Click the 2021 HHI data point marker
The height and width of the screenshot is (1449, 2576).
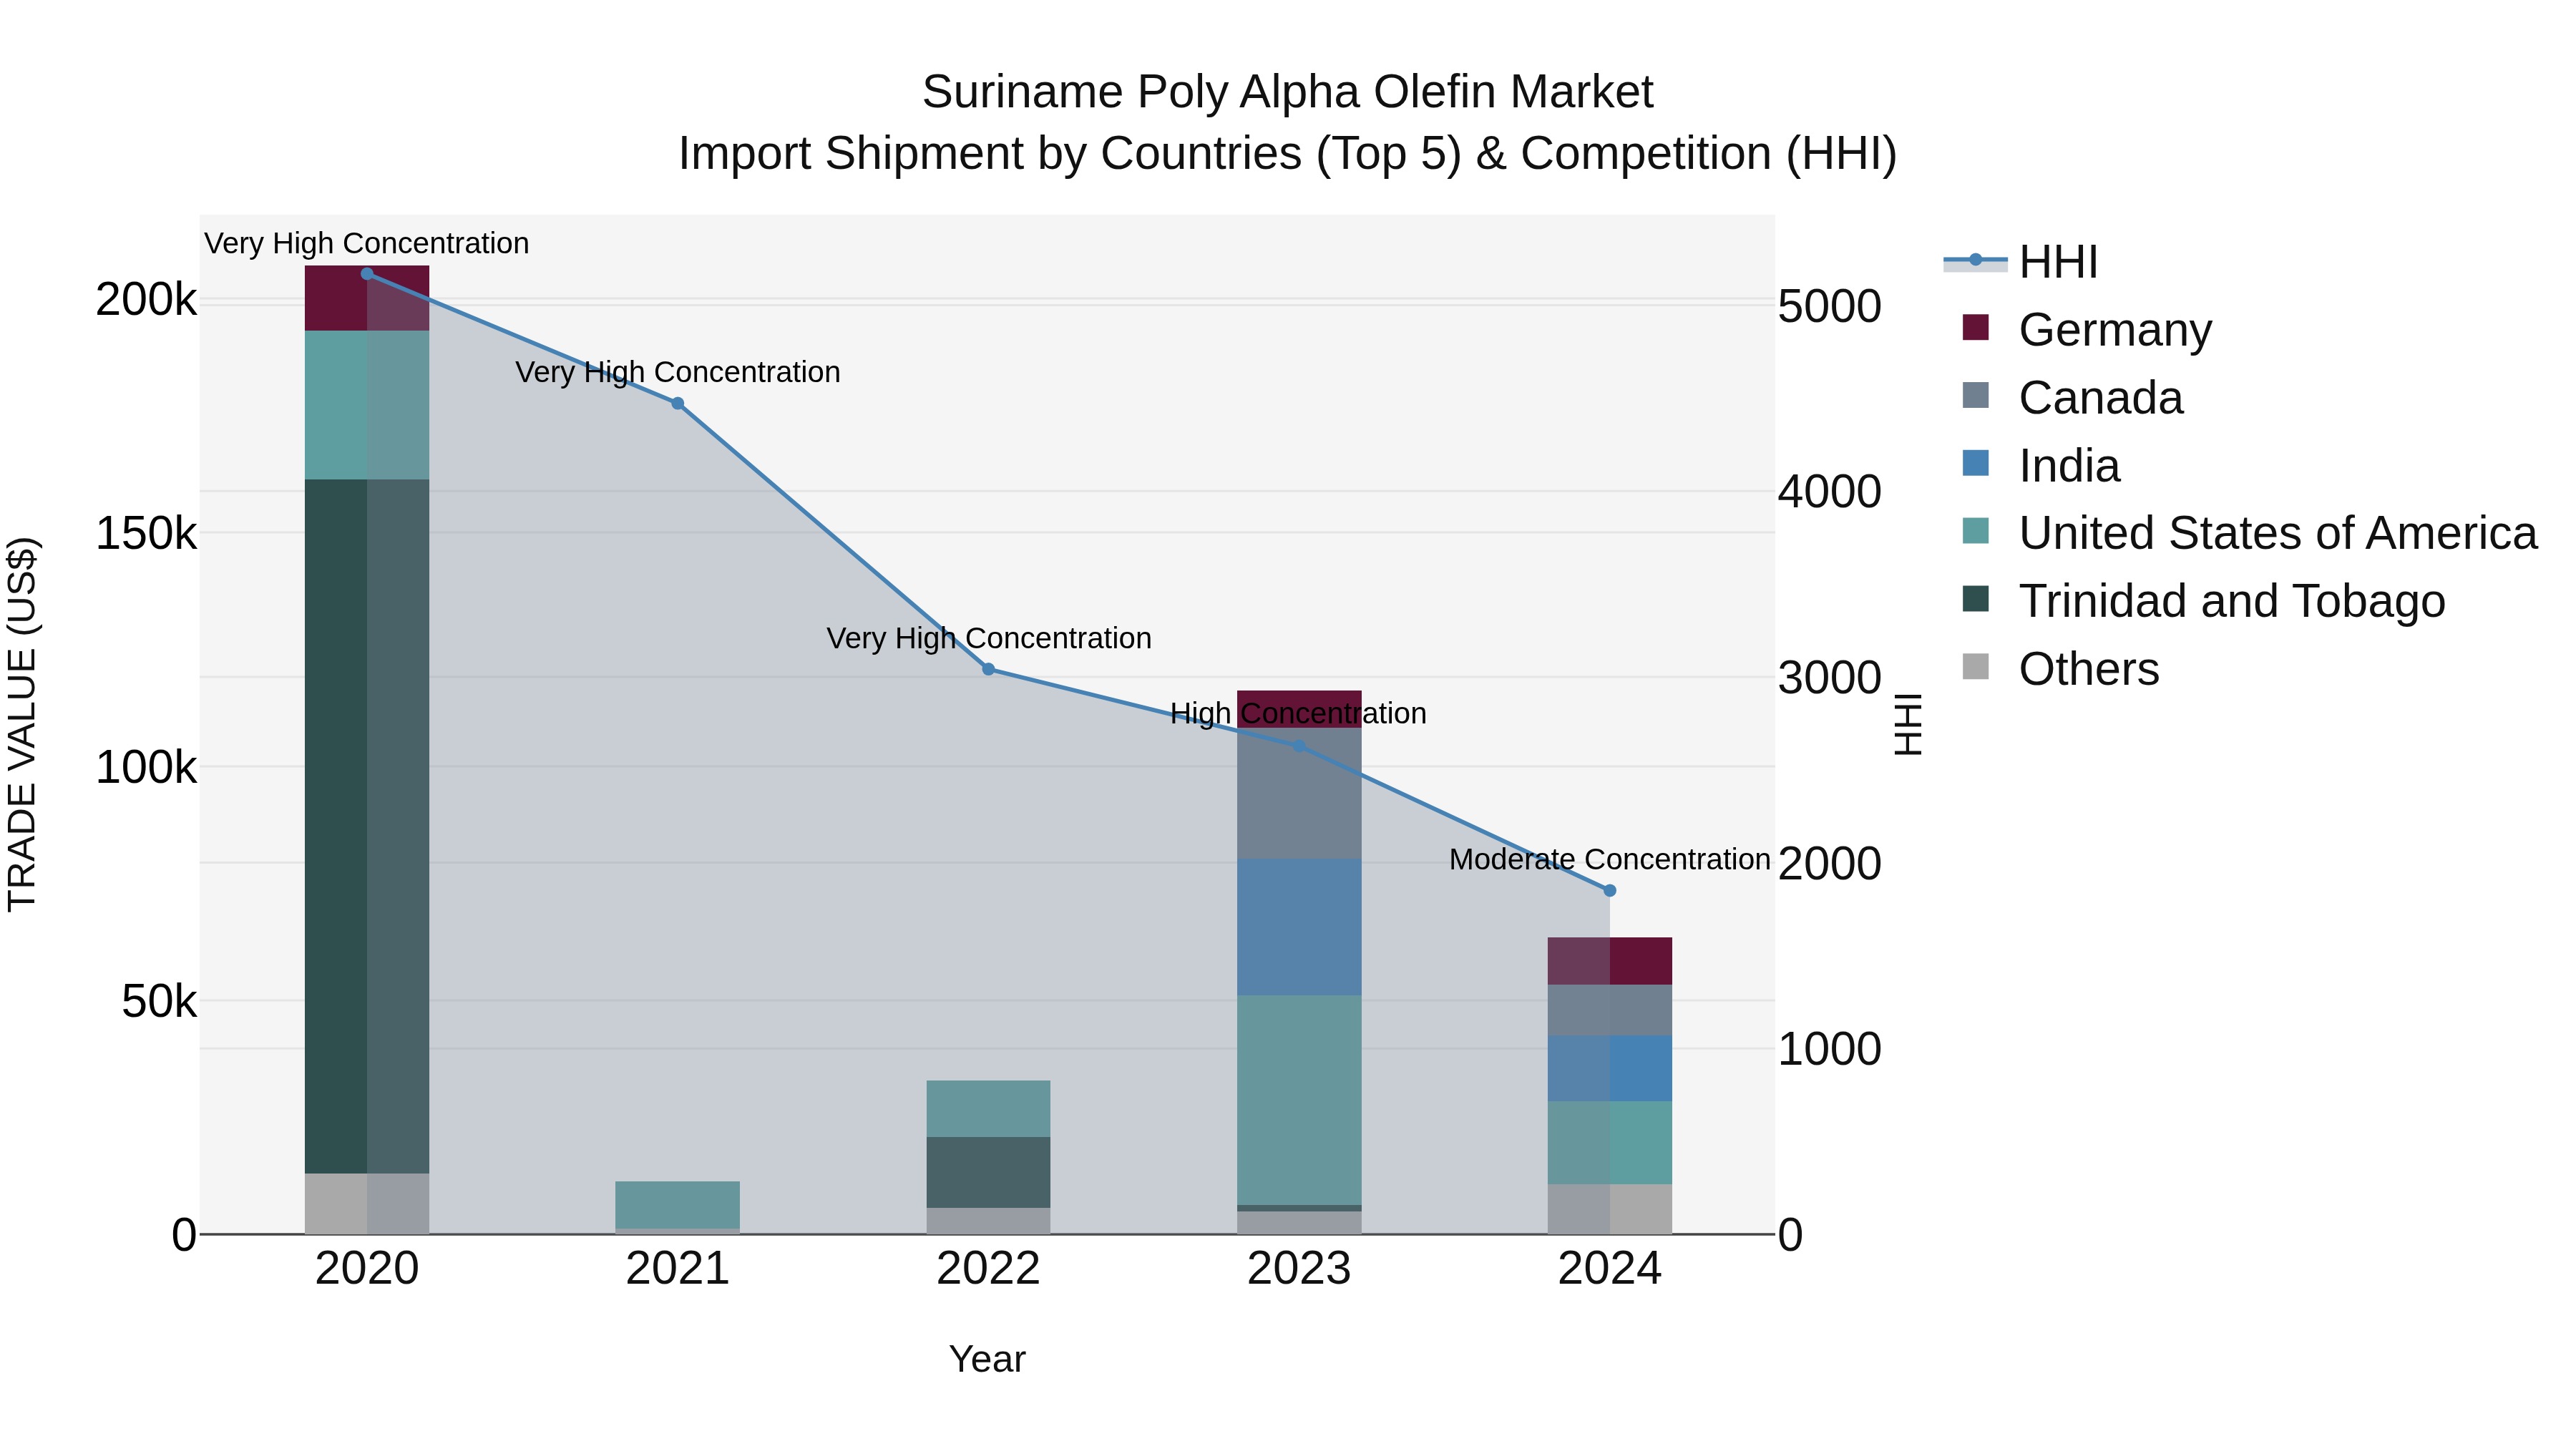(678, 404)
